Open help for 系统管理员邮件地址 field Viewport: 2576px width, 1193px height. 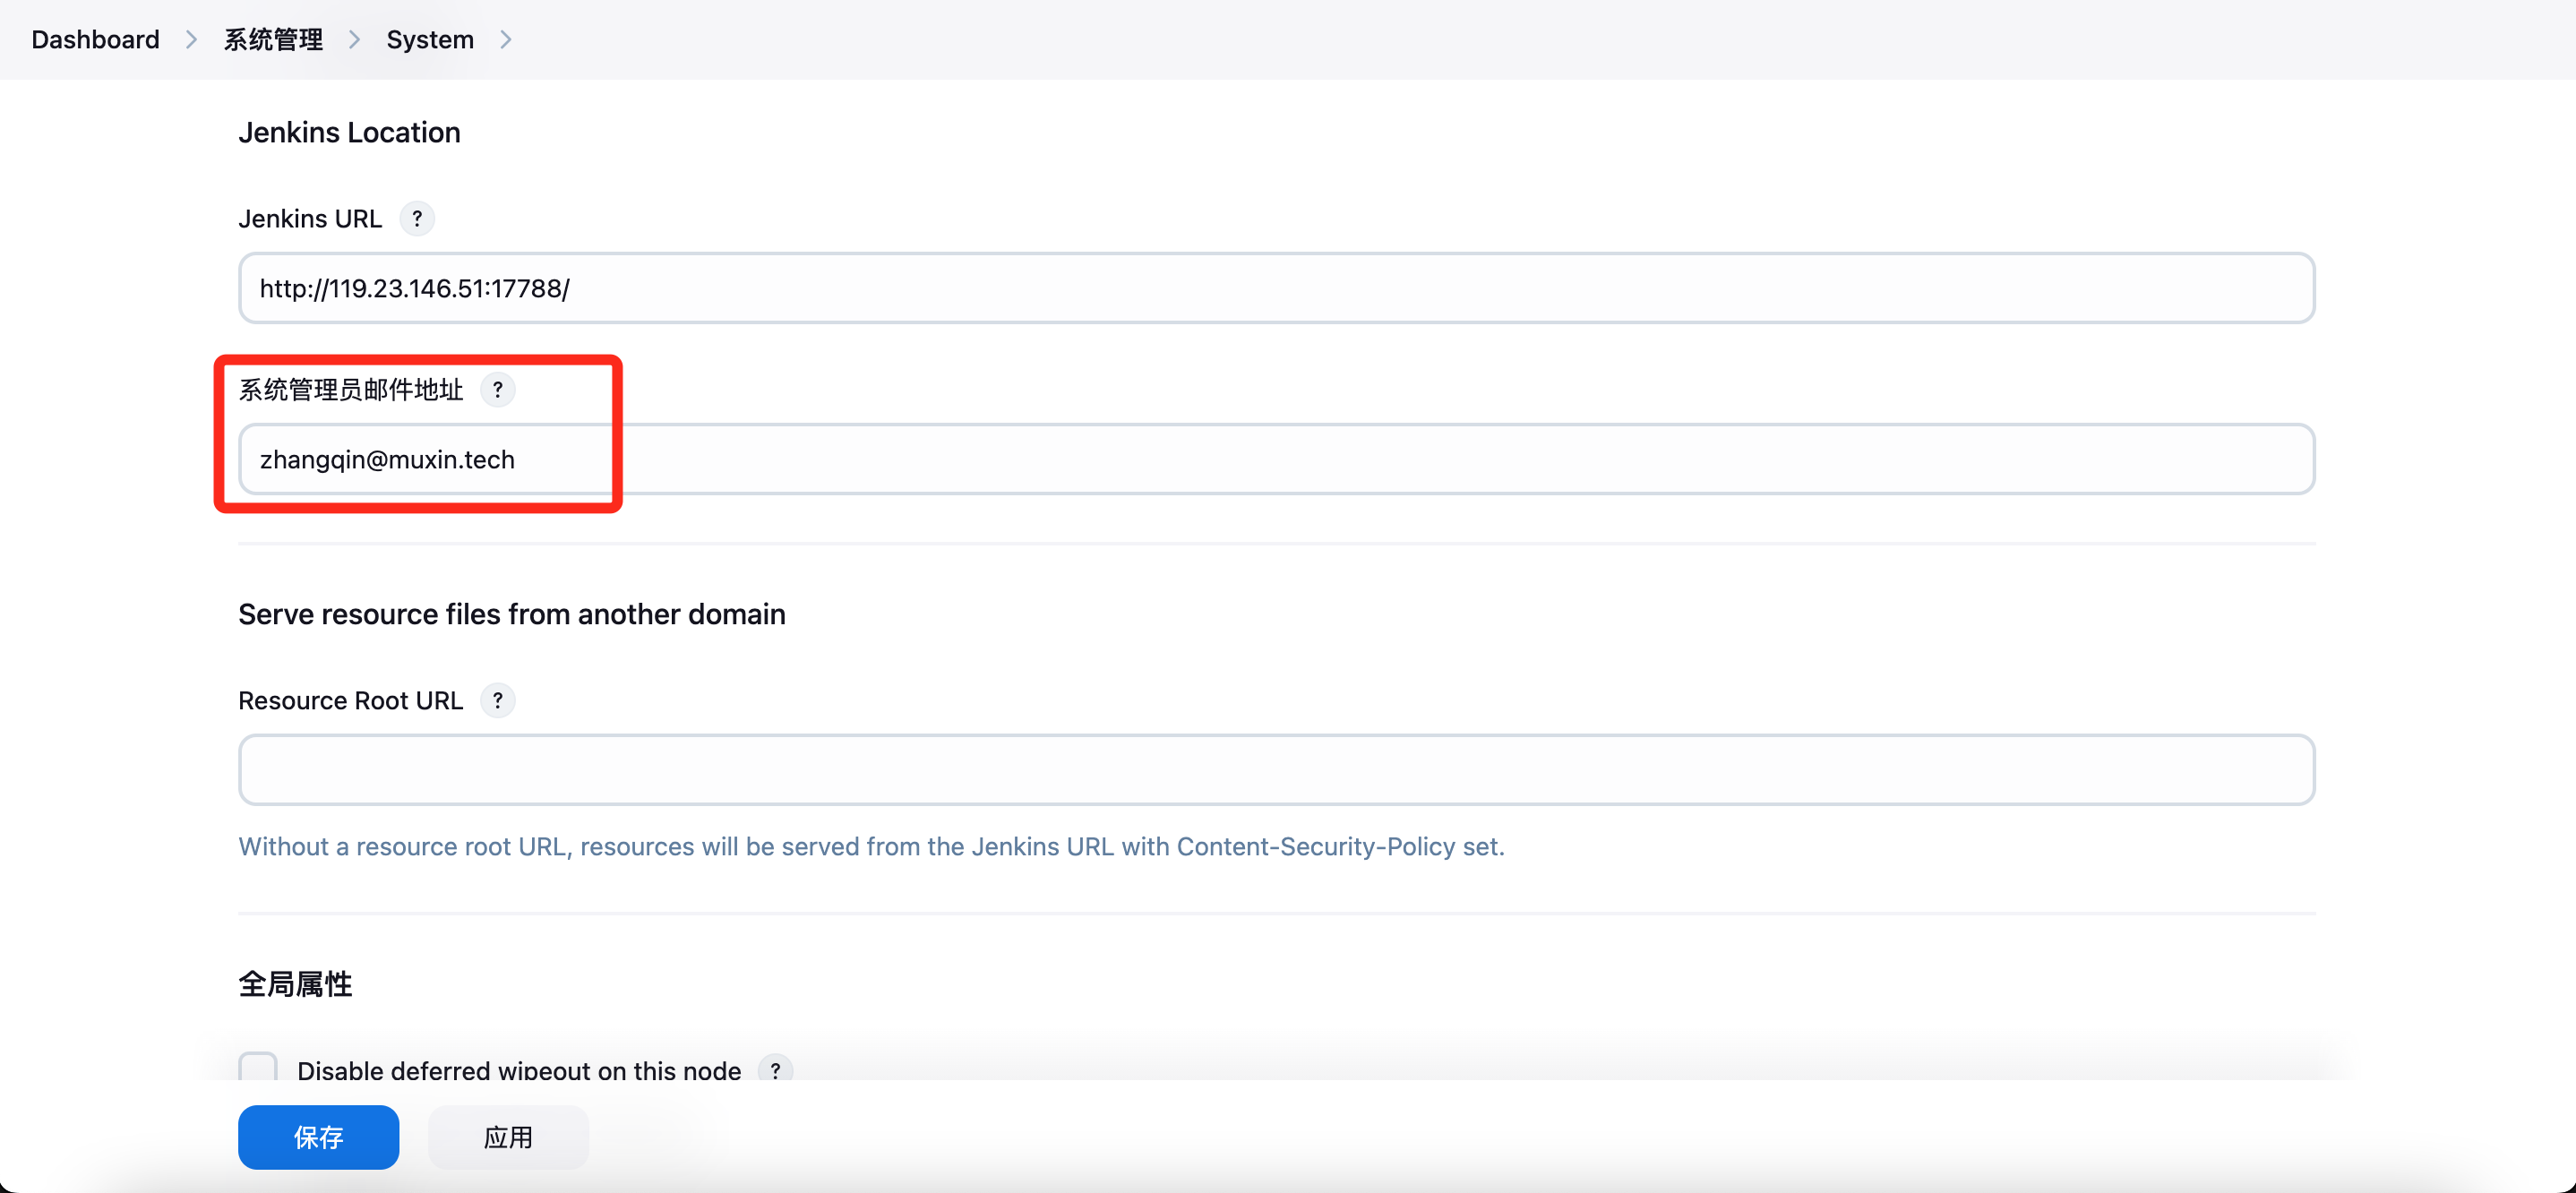pyautogui.click(x=497, y=389)
